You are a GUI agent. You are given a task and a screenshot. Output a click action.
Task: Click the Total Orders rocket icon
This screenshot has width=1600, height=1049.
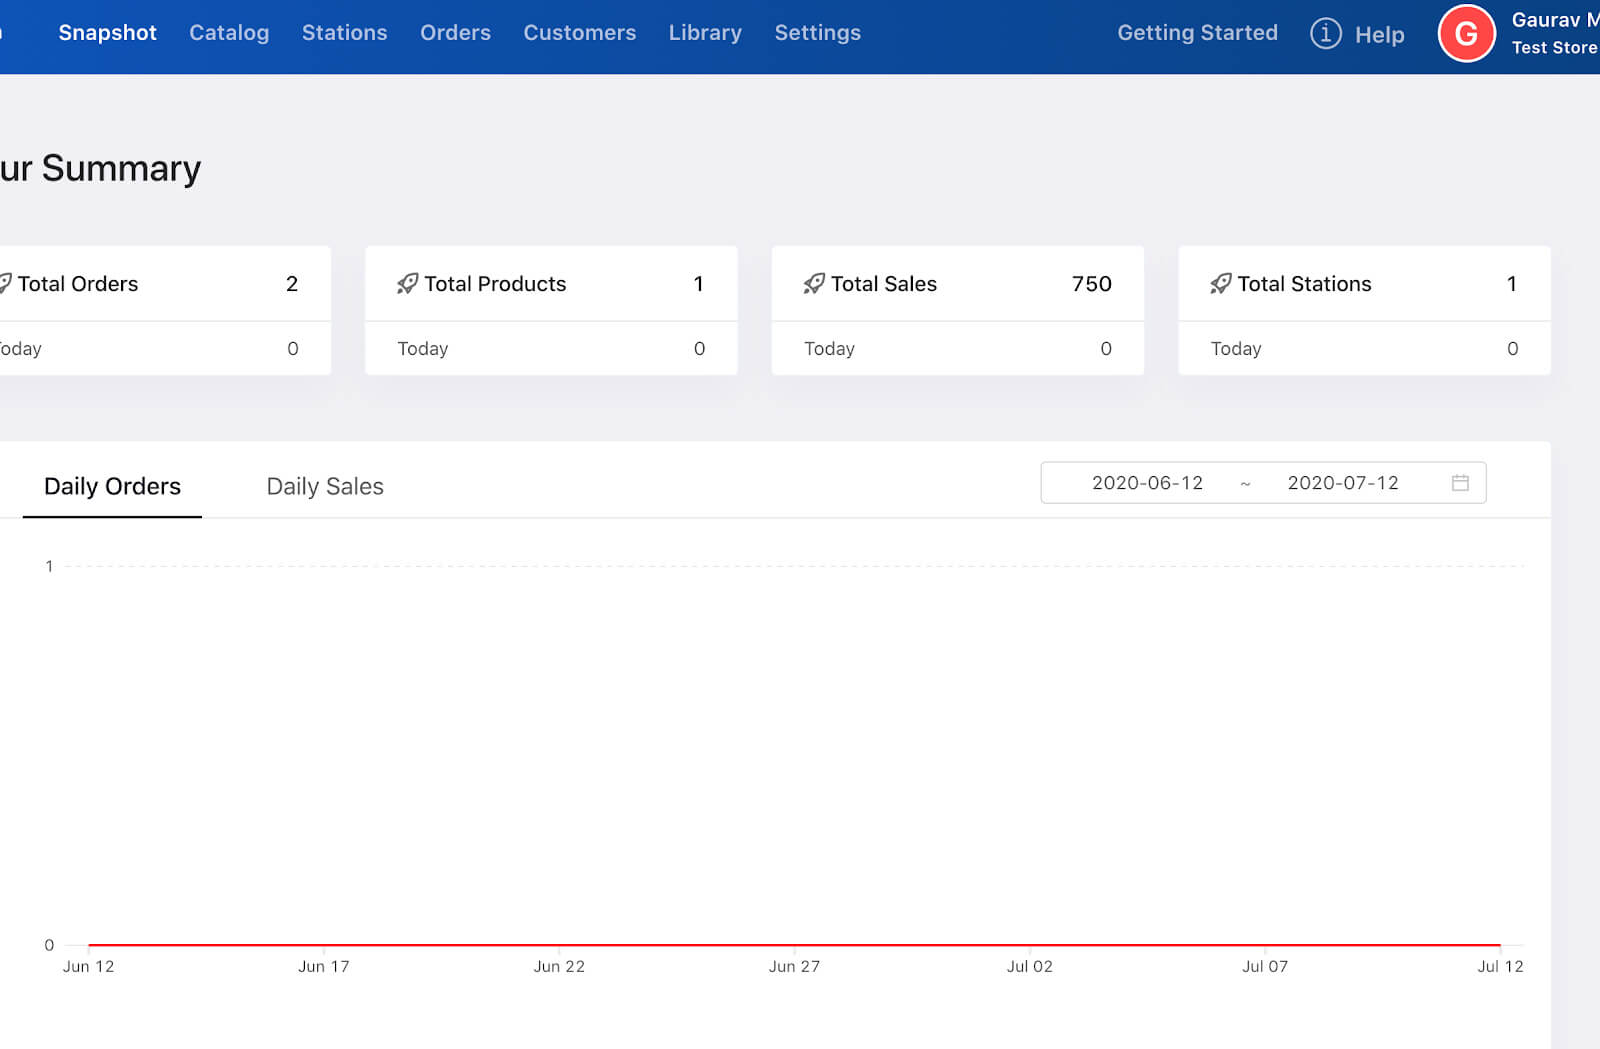click(5, 284)
